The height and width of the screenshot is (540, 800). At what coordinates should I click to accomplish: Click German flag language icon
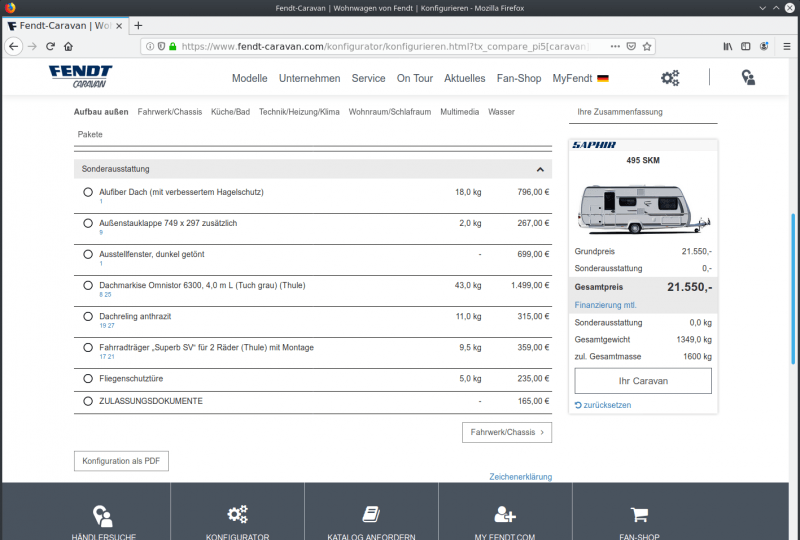pyautogui.click(x=603, y=79)
